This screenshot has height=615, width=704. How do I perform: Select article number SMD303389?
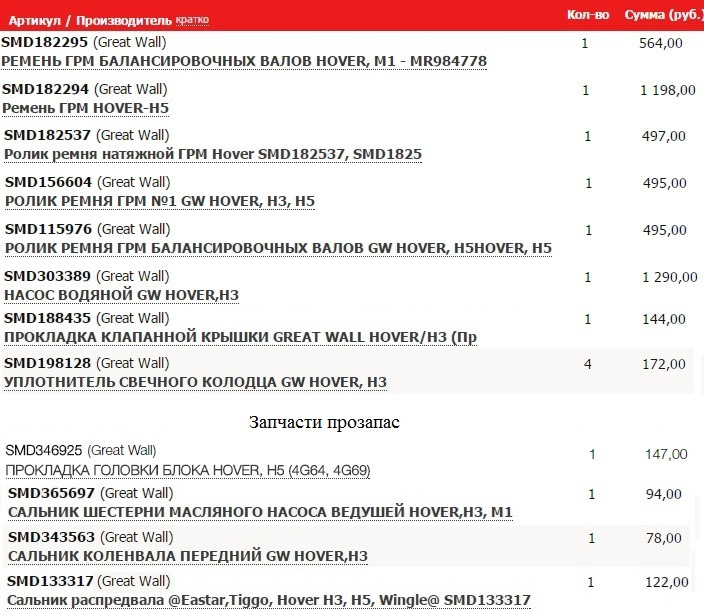pyautogui.click(x=47, y=276)
